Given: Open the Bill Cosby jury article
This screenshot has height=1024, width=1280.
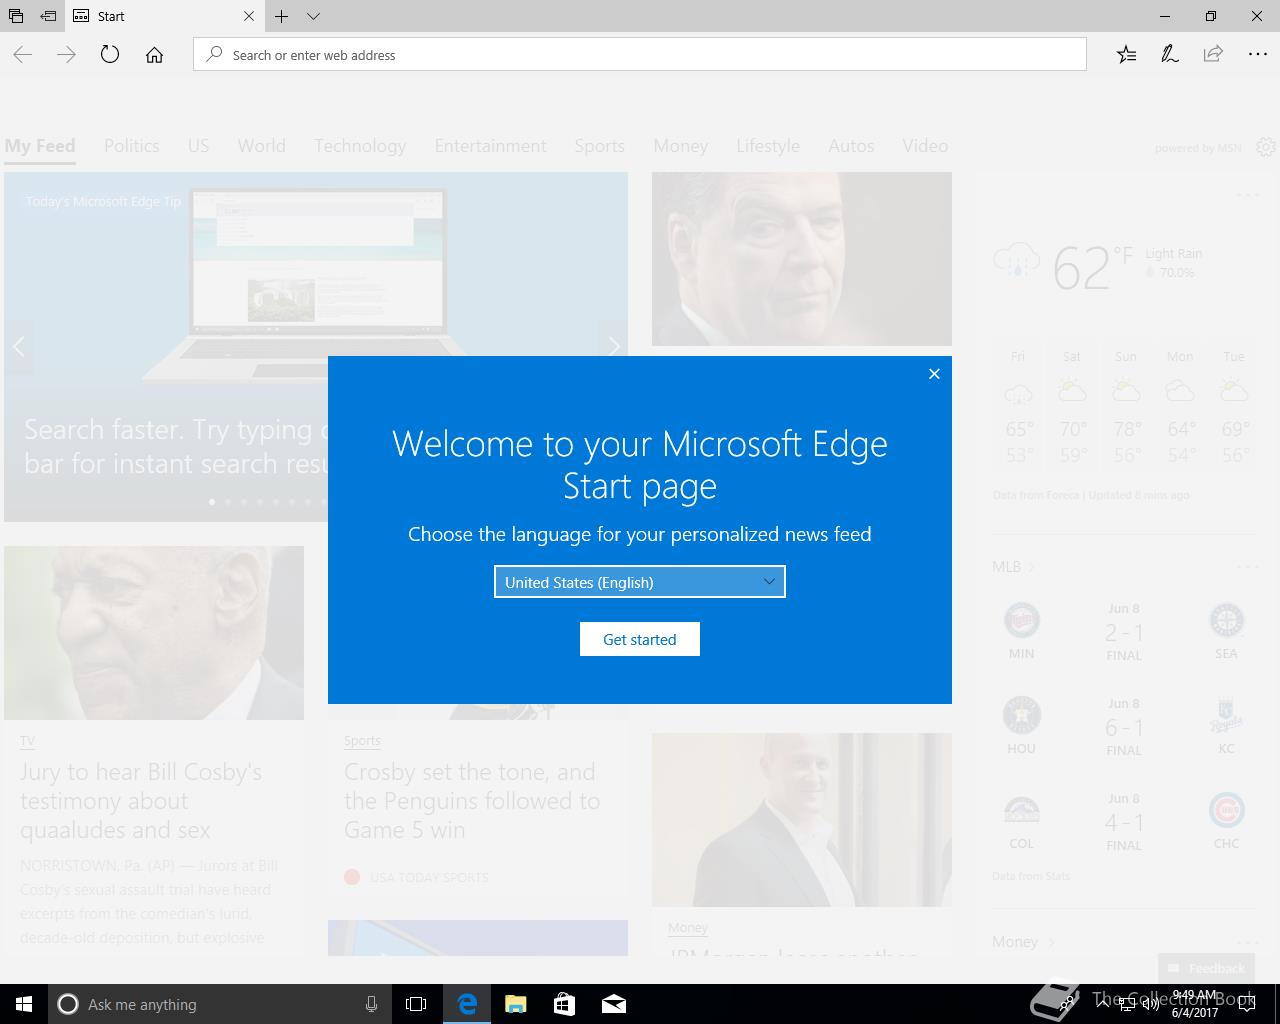Looking at the screenshot, I should [141, 801].
